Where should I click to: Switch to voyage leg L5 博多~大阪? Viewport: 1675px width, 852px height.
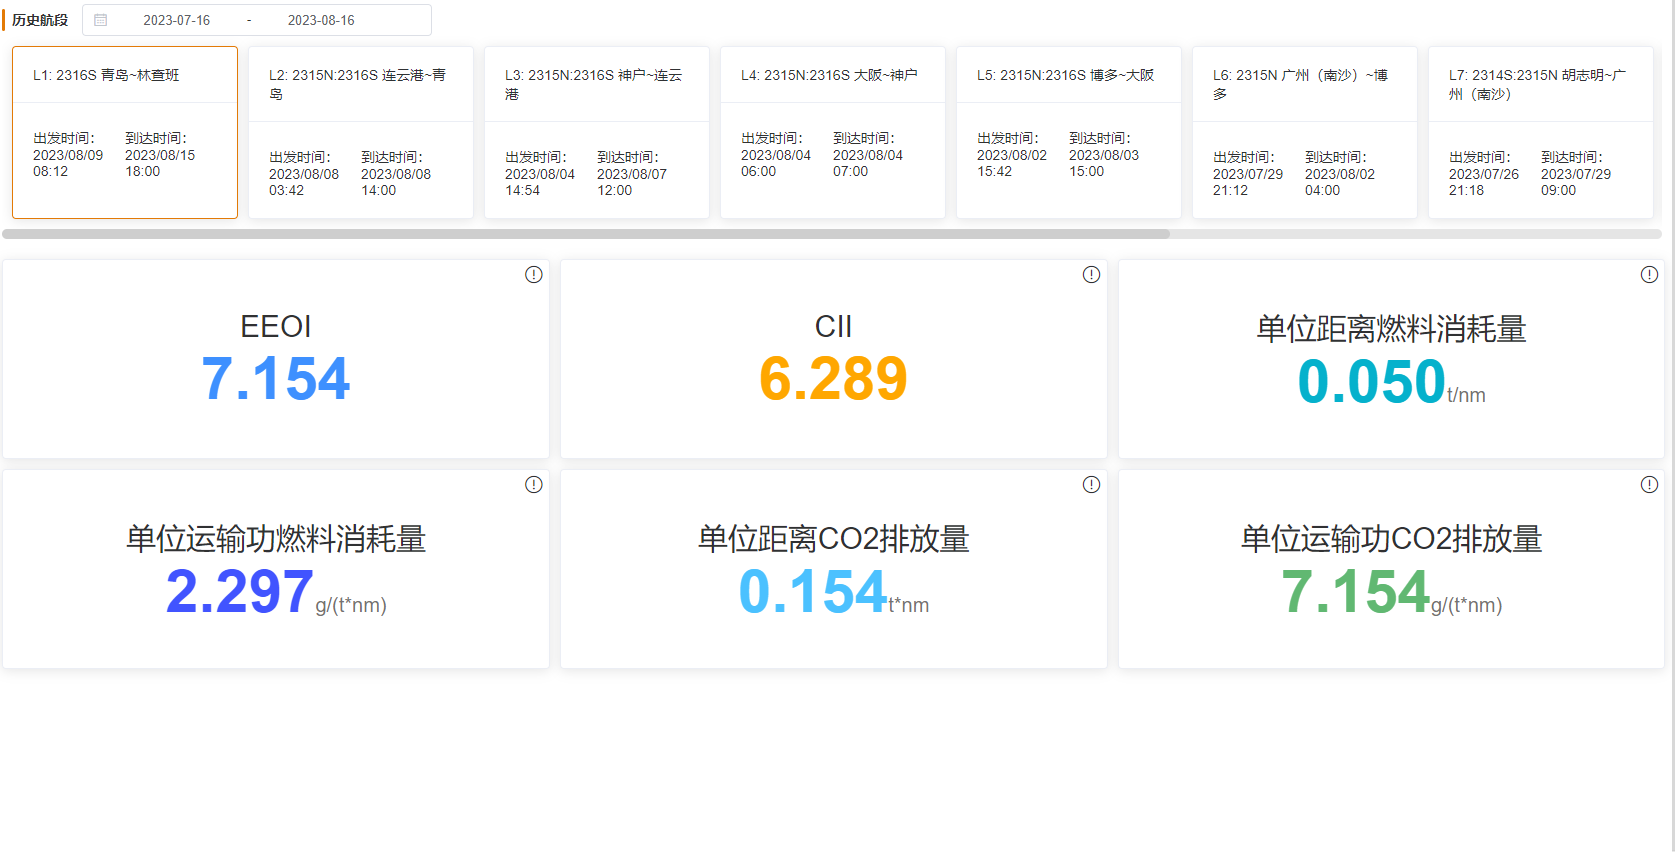click(x=1068, y=132)
